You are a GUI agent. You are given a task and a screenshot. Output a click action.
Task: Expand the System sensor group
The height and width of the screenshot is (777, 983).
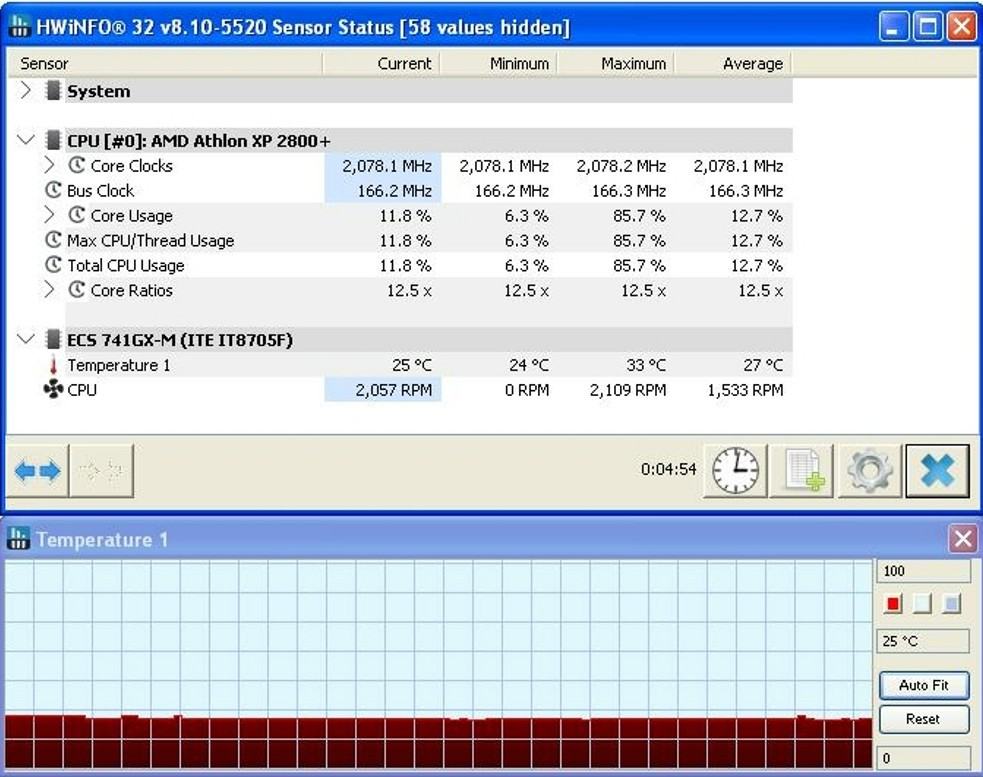point(25,90)
